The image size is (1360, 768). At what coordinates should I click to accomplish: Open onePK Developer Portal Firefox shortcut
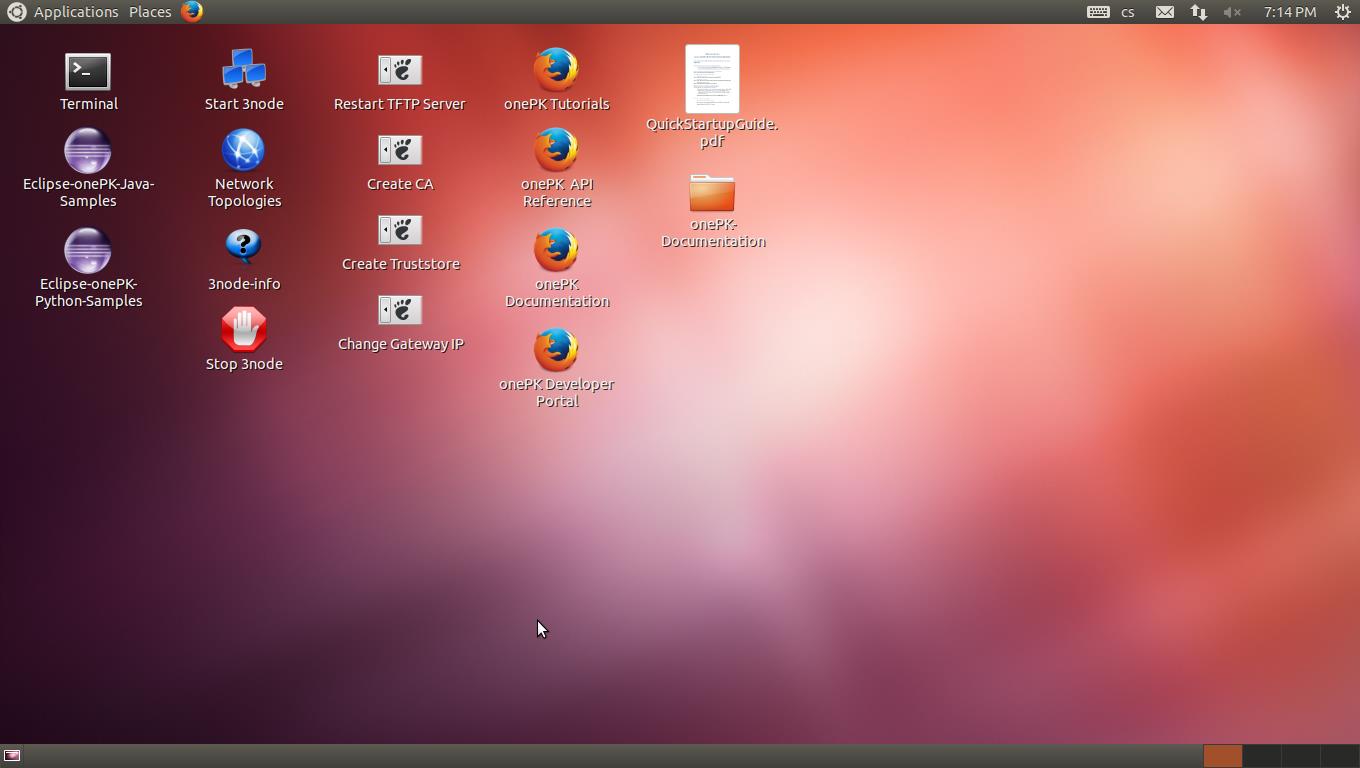pyautogui.click(x=556, y=350)
